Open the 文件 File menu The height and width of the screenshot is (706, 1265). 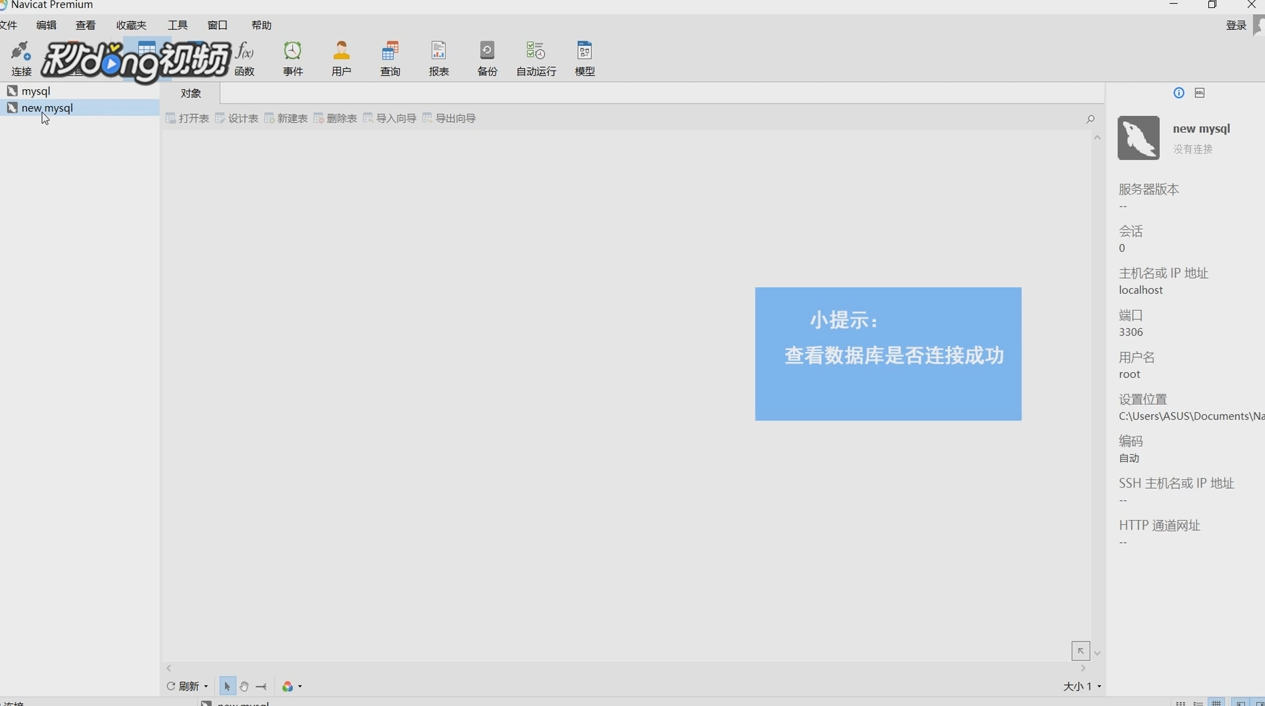coord(8,25)
